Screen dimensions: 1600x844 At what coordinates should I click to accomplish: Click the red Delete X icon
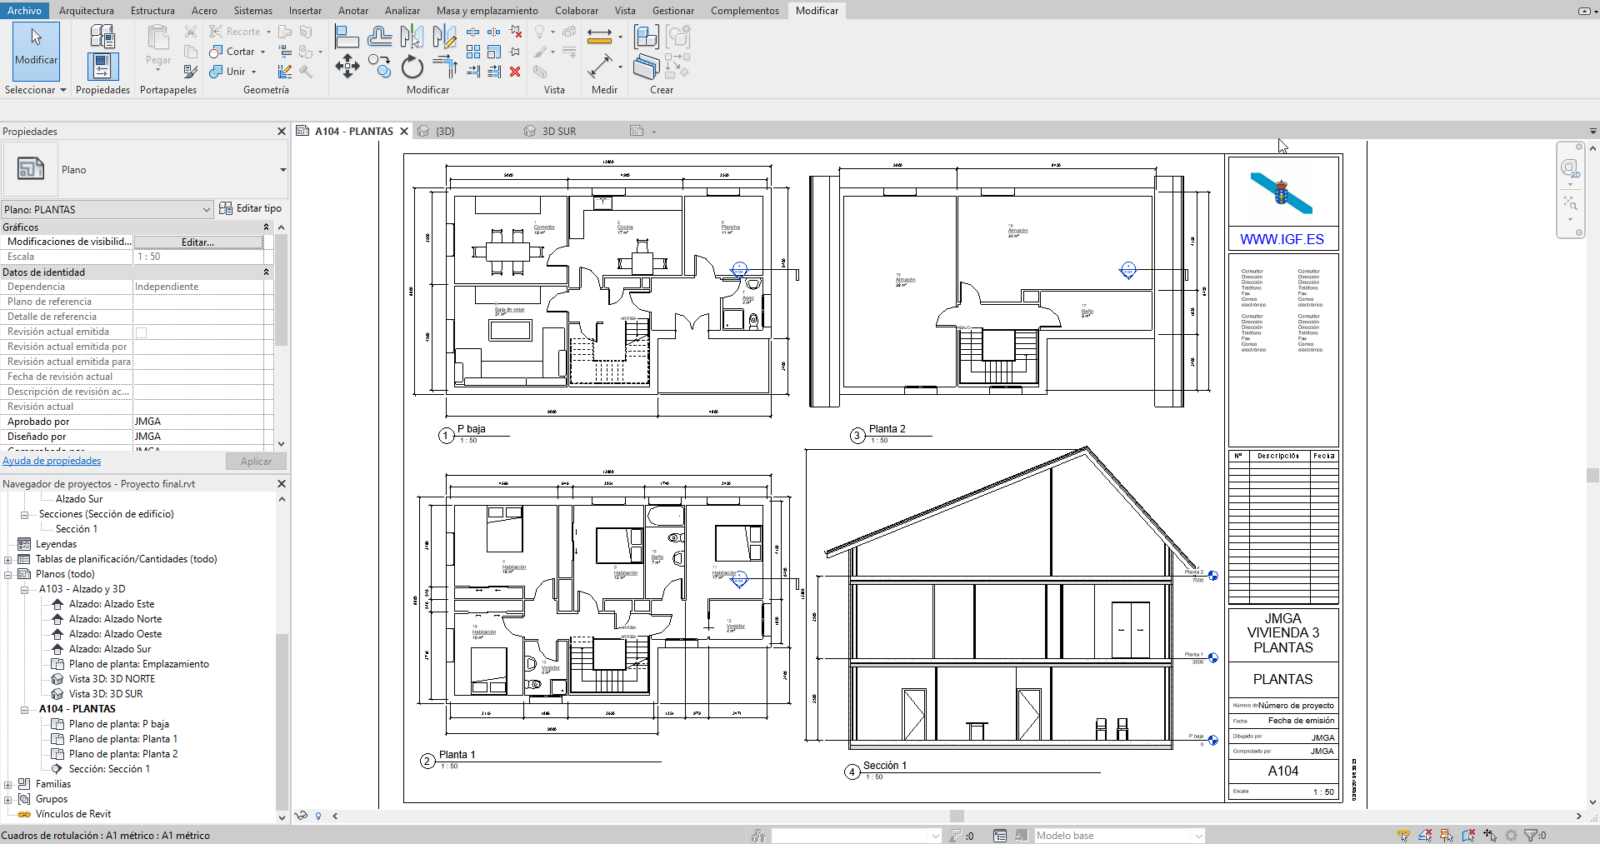coord(515,72)
